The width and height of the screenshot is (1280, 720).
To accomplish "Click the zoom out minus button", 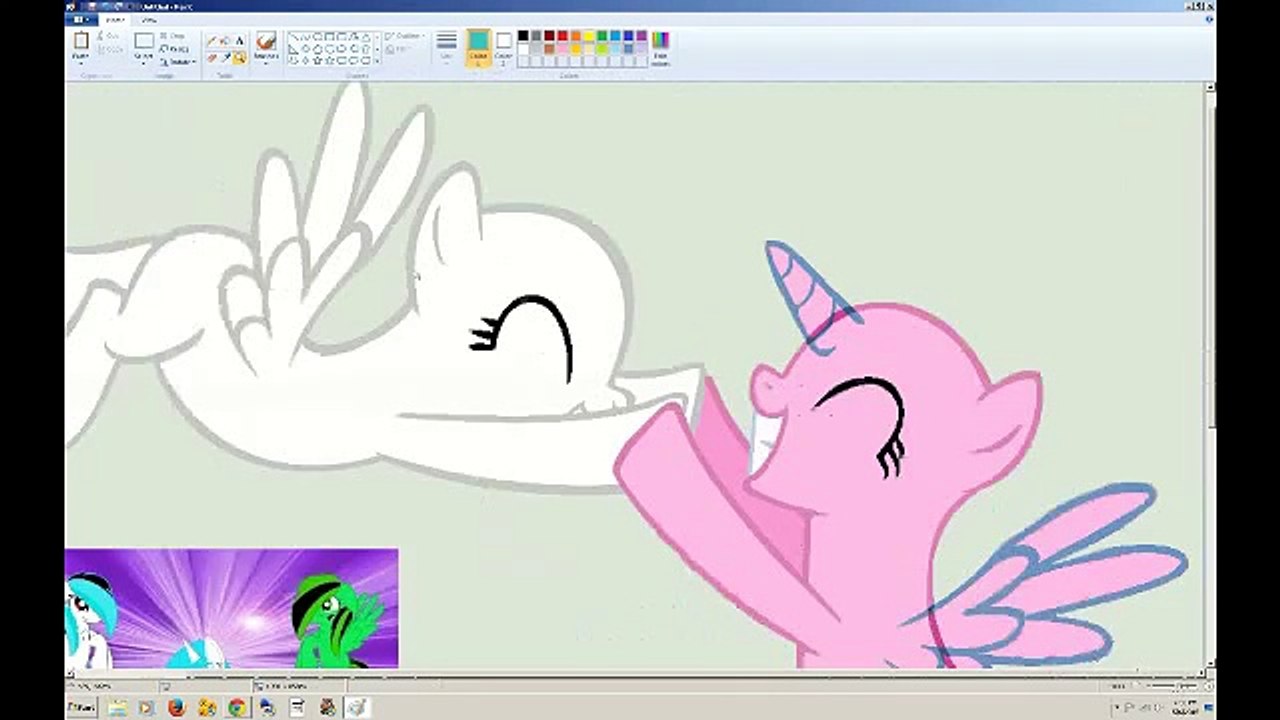I will click(1147, 686).
